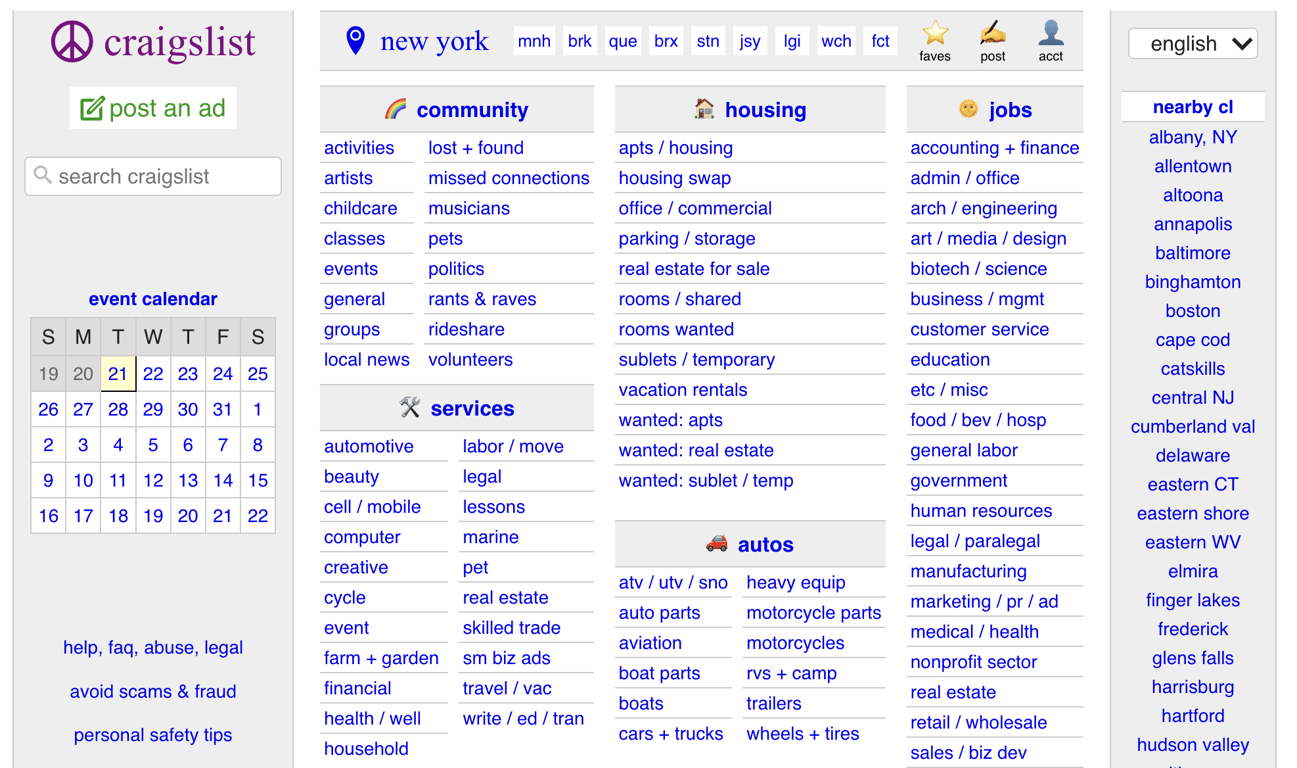Open art / media / design jobs

(x=988, y=238)
